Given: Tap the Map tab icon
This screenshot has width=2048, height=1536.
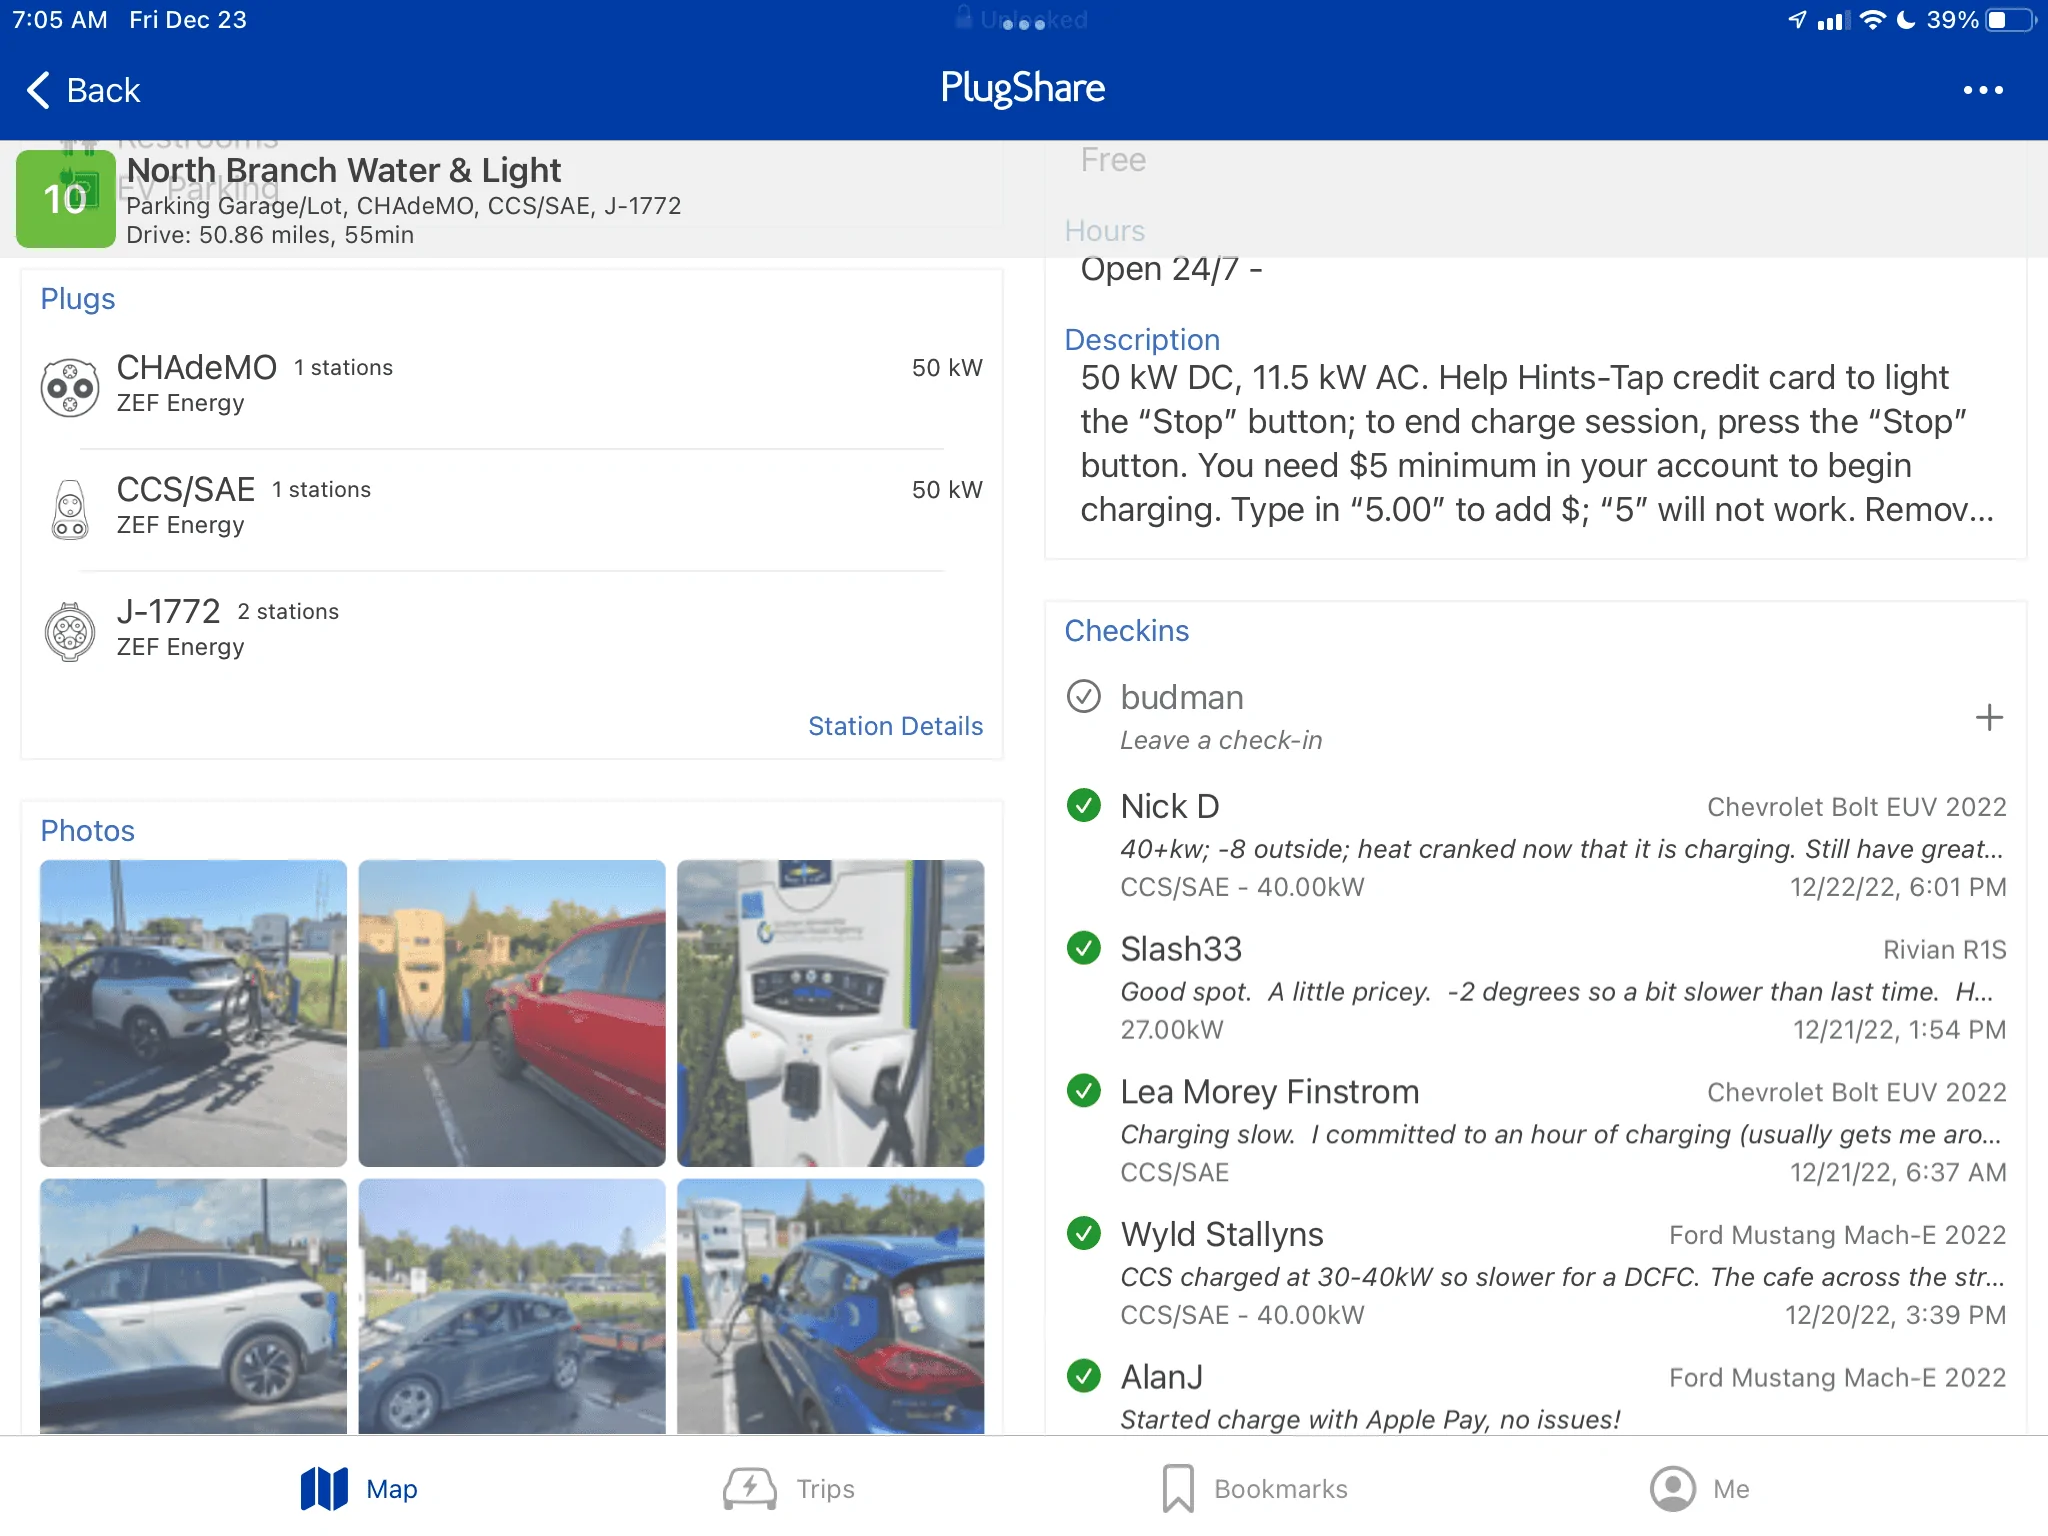Looking at the screenshot, I should click(x=324, y=1489).
